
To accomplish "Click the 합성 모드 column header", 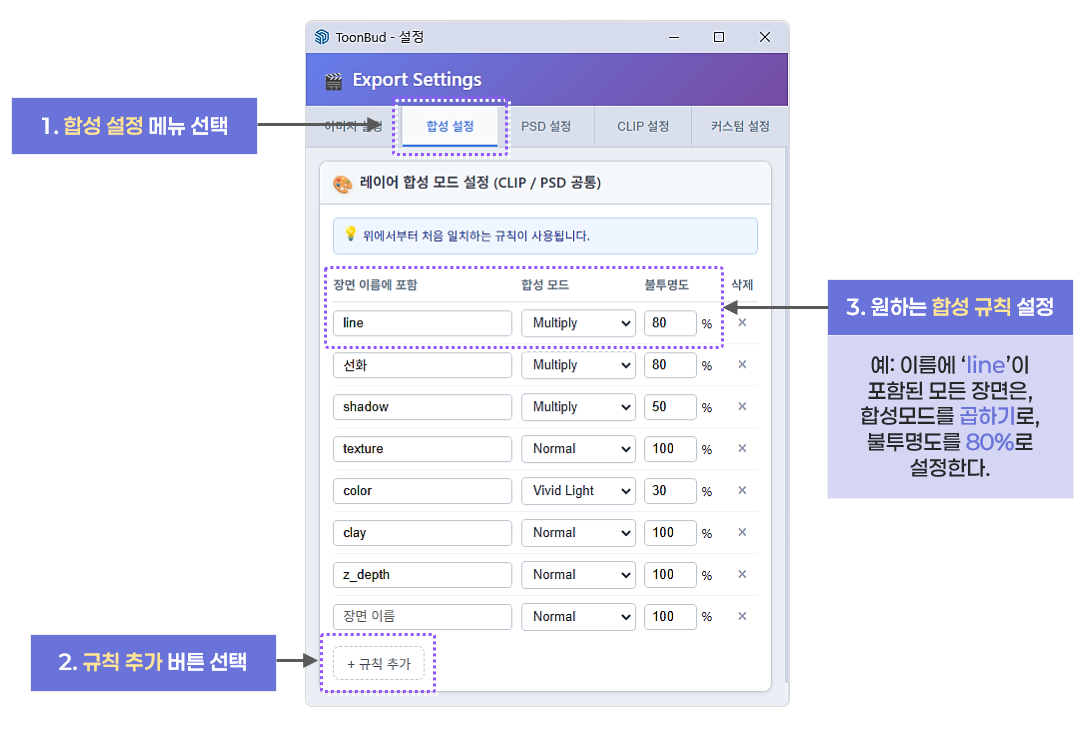I will tap(545, 284).
